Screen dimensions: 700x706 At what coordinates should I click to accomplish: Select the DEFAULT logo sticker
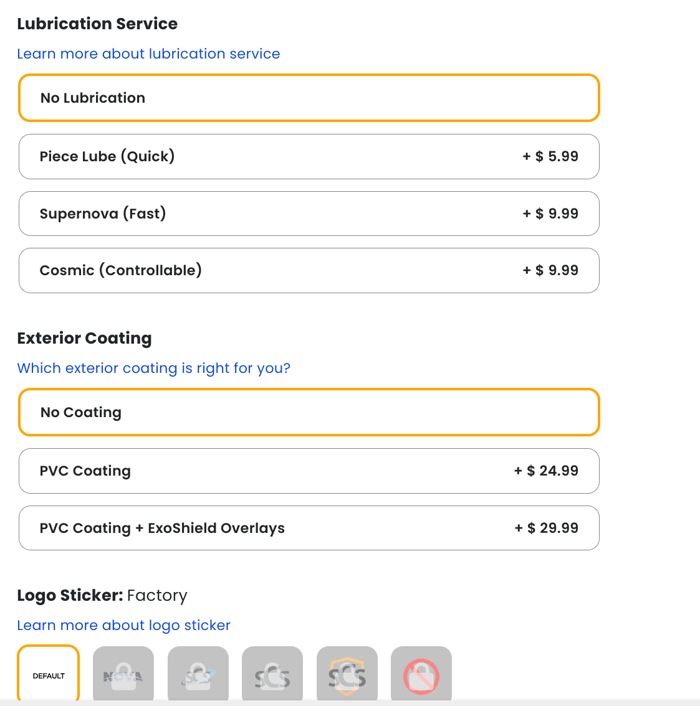click(x=48, y=675)
